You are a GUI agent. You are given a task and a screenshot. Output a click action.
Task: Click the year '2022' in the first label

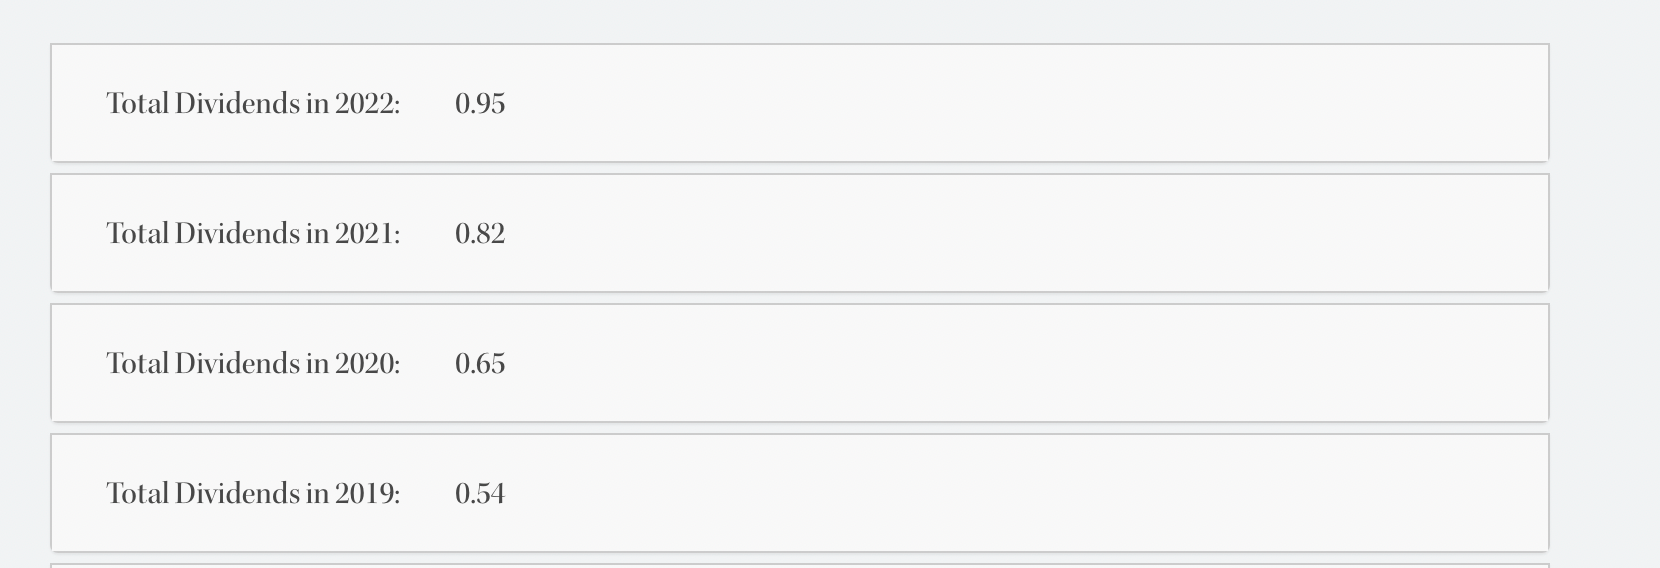(x=364, y=104)
